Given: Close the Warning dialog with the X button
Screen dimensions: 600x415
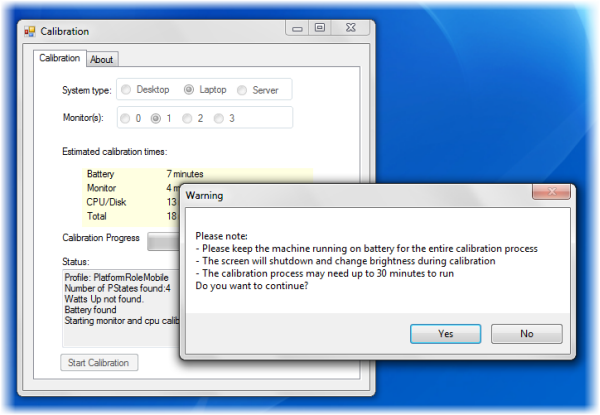Looking at the screenshot, I should 551,191.
